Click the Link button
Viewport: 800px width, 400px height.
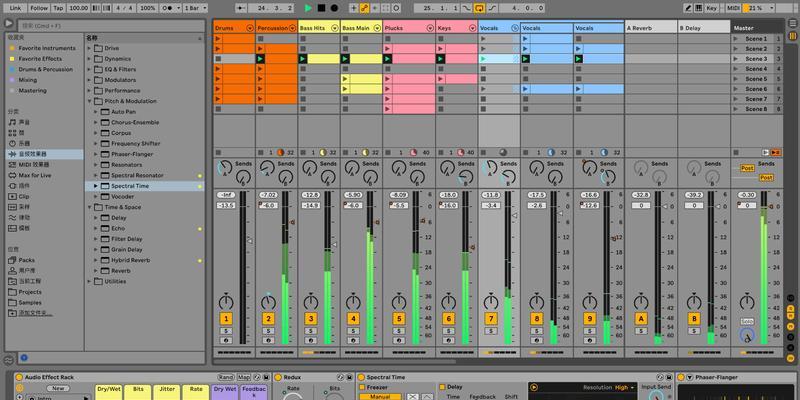(x=15, y=8)
